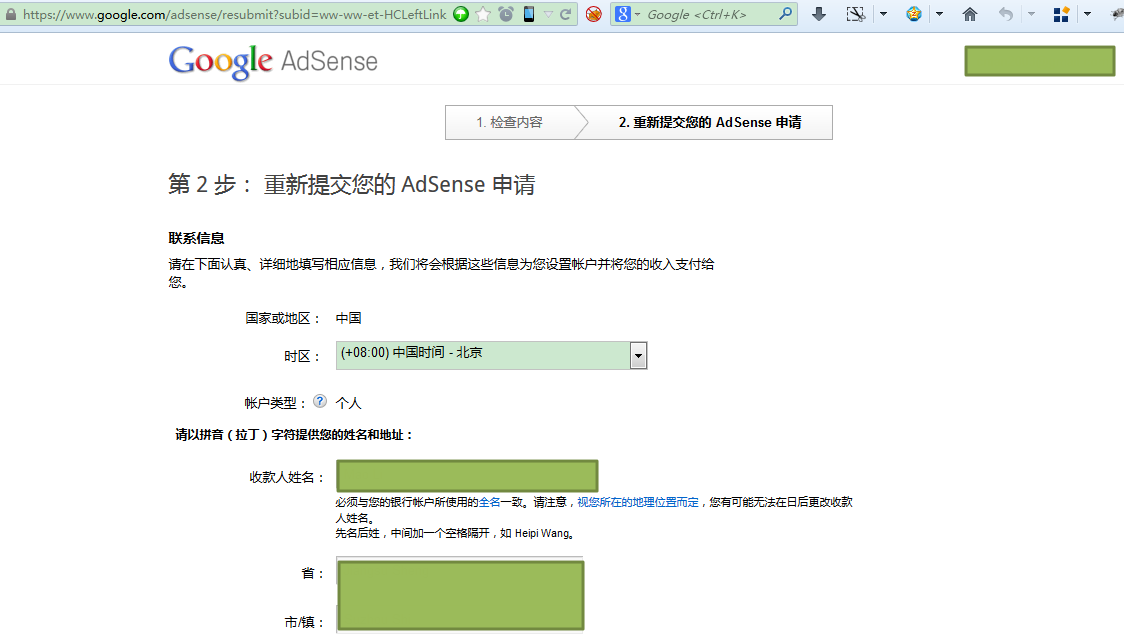Click the undo back-arrow toolbar icon

(x=1006, y=14)
